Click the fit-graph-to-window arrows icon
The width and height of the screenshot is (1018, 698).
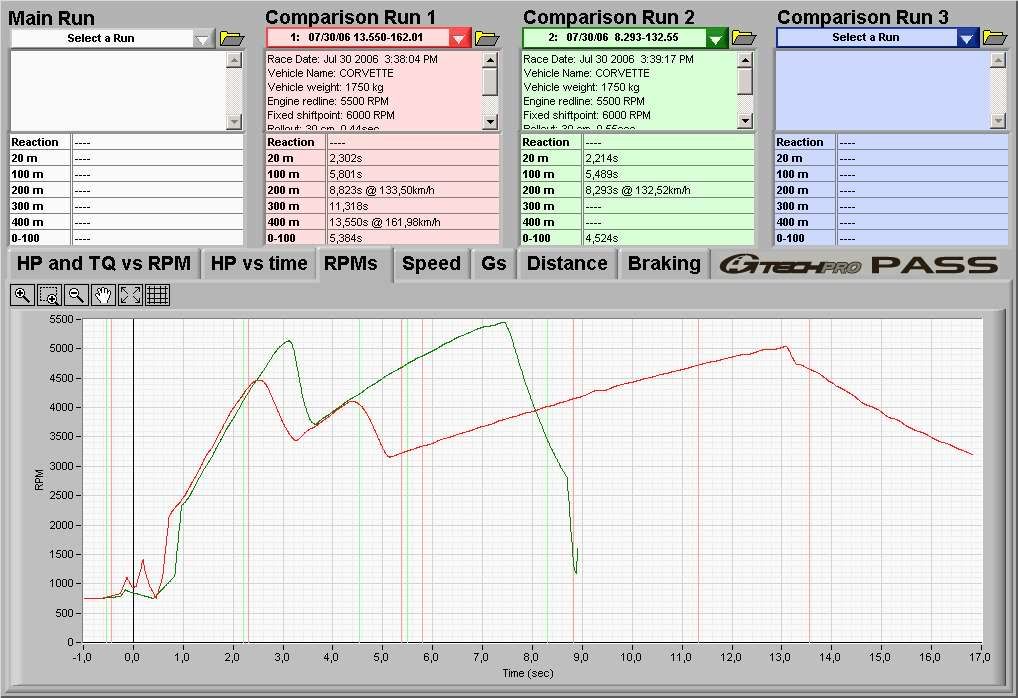pos(130,295)
